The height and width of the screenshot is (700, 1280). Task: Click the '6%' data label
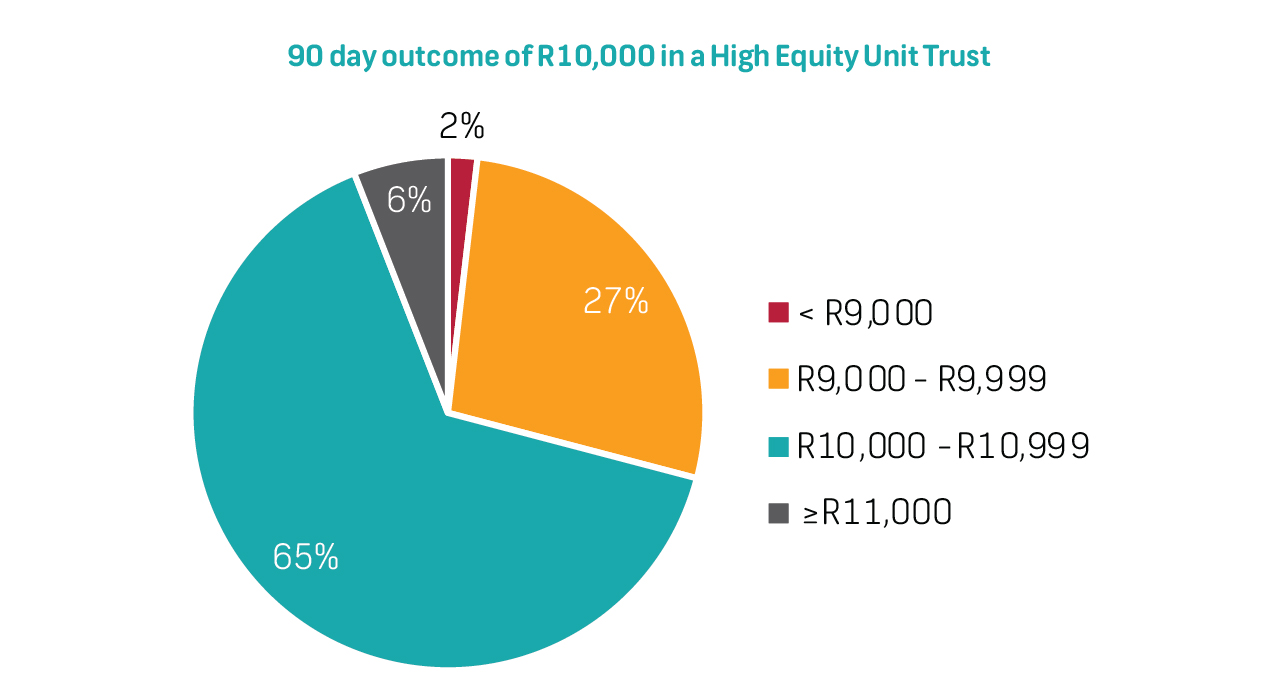click(x=409, y=201)
